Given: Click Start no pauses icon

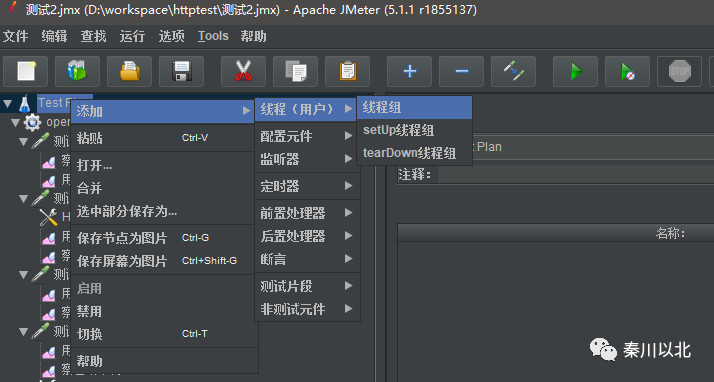Looking at the screenshot, I should click(x=627, y=71).
